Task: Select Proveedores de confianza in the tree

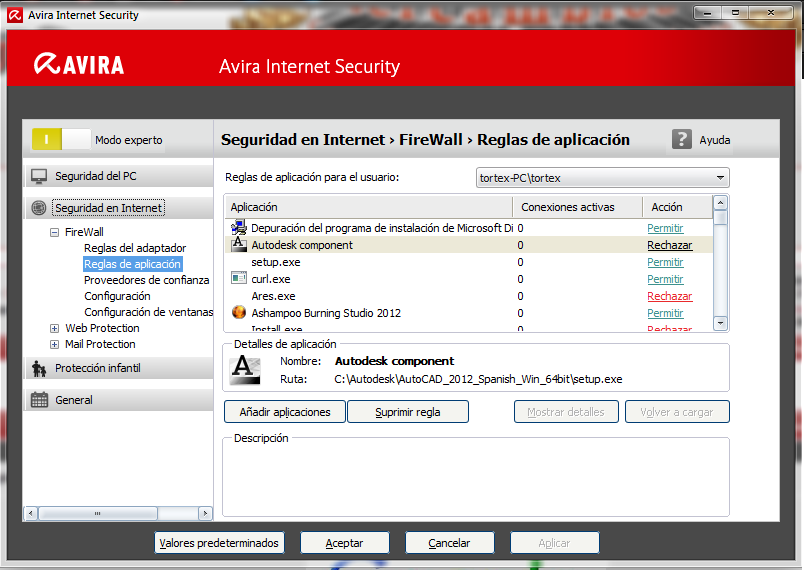Action: [147, 280]
